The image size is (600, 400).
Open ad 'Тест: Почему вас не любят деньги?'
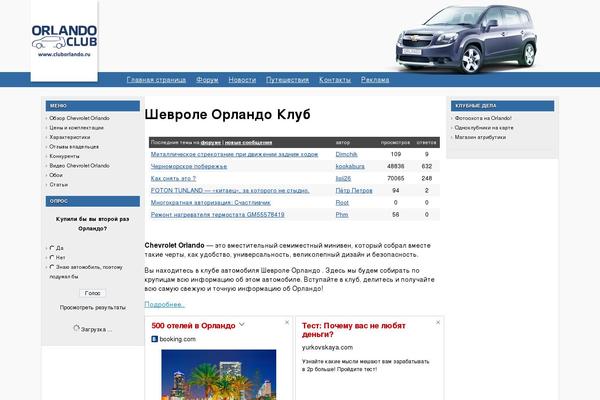tap(354, 330)
